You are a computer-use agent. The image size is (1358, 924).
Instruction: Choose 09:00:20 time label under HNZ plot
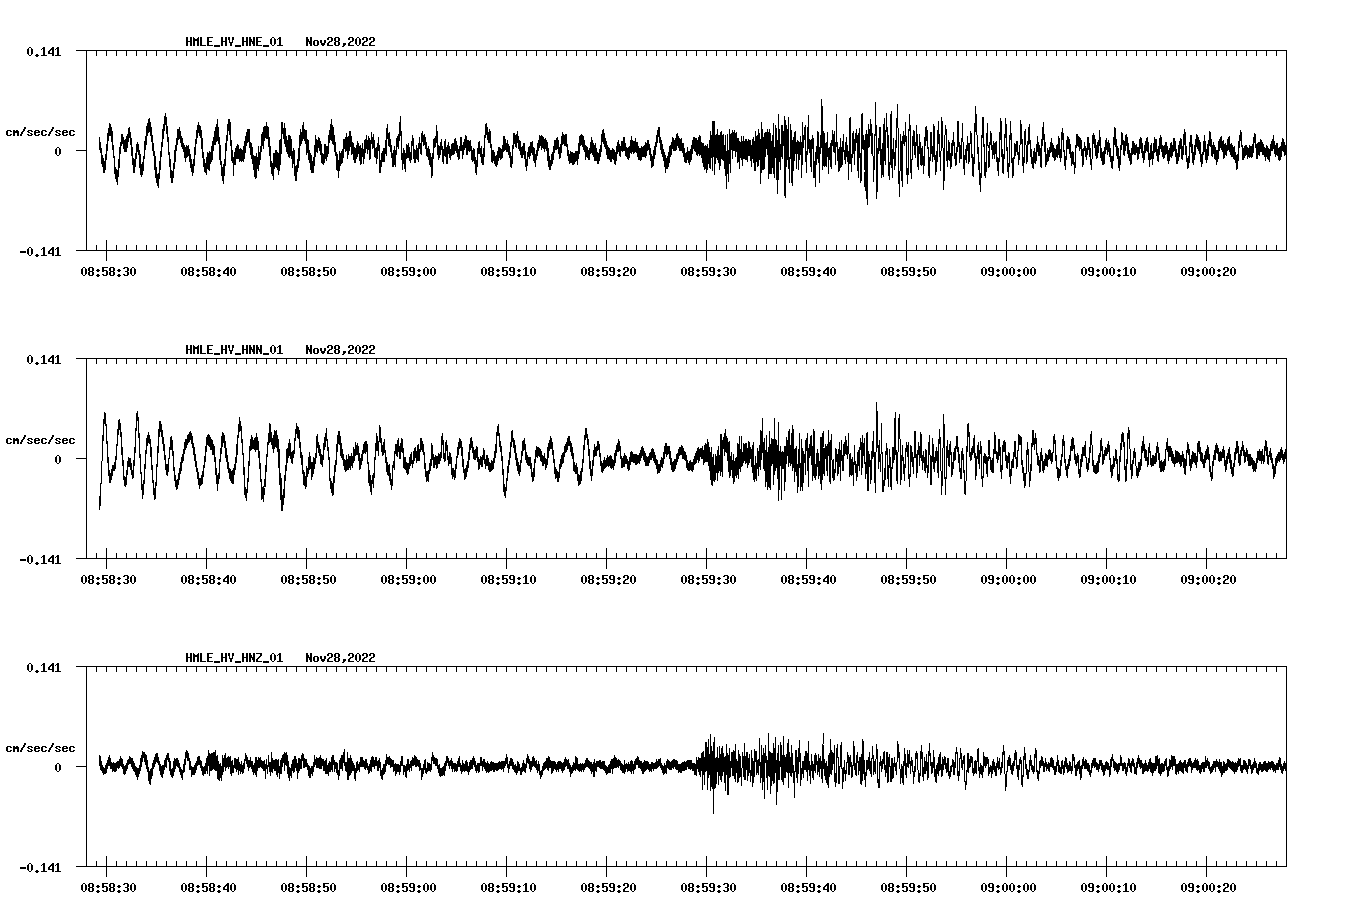click(x=1208, y=887)
